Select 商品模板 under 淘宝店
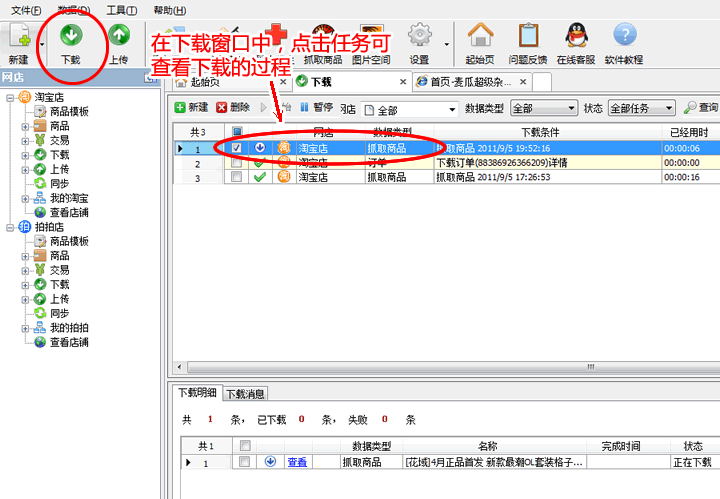This screenshot has height=499, width=720. [x=69, y=112]
